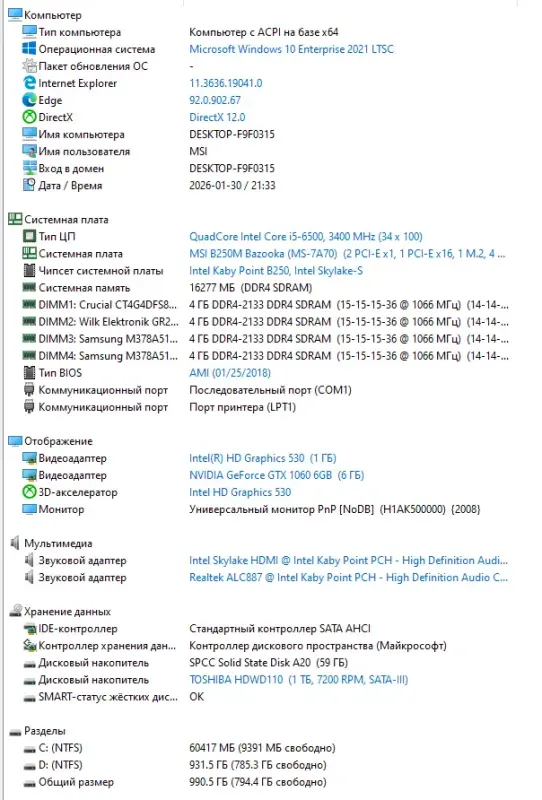
Task: Select the Универсальный монитор PnP value
Action: coord(334,509)
